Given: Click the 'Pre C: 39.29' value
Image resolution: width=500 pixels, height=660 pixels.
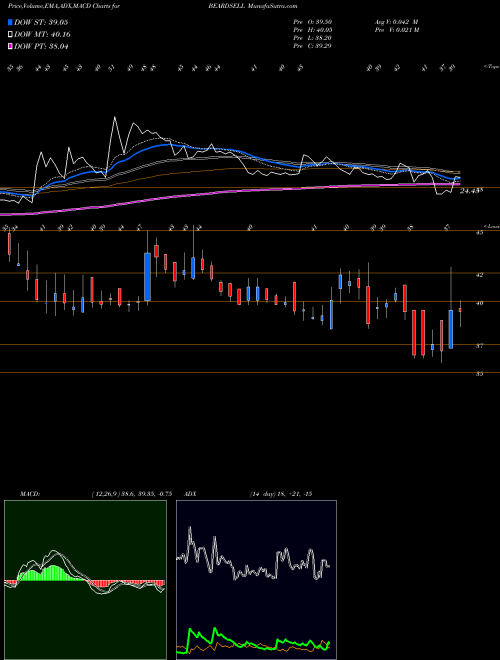Looking at the screenshot, I should (x=313, y=46).
